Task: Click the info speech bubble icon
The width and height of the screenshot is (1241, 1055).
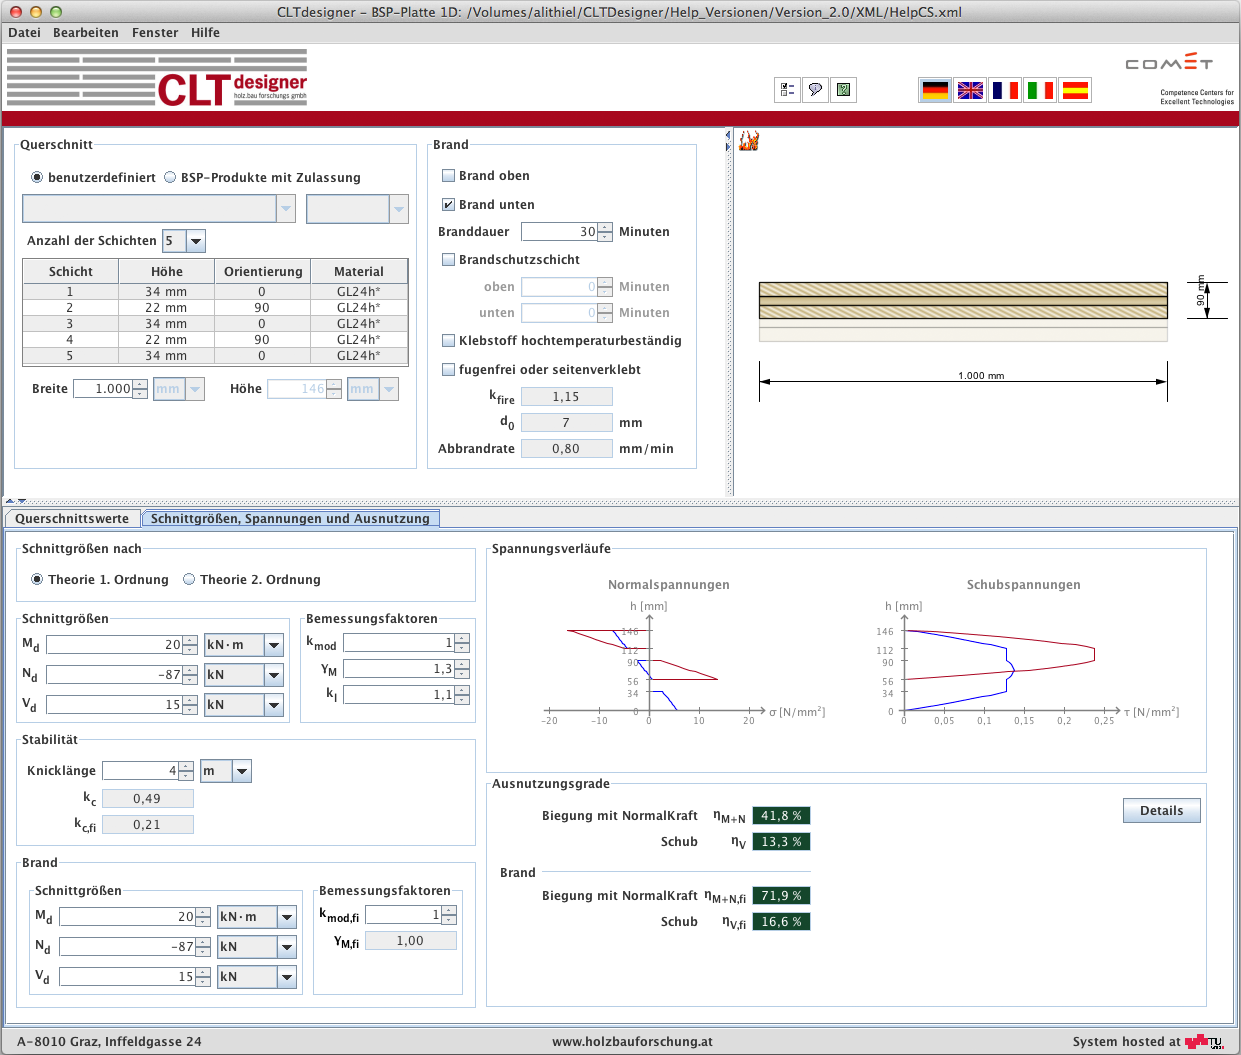Action: (815, 90)
